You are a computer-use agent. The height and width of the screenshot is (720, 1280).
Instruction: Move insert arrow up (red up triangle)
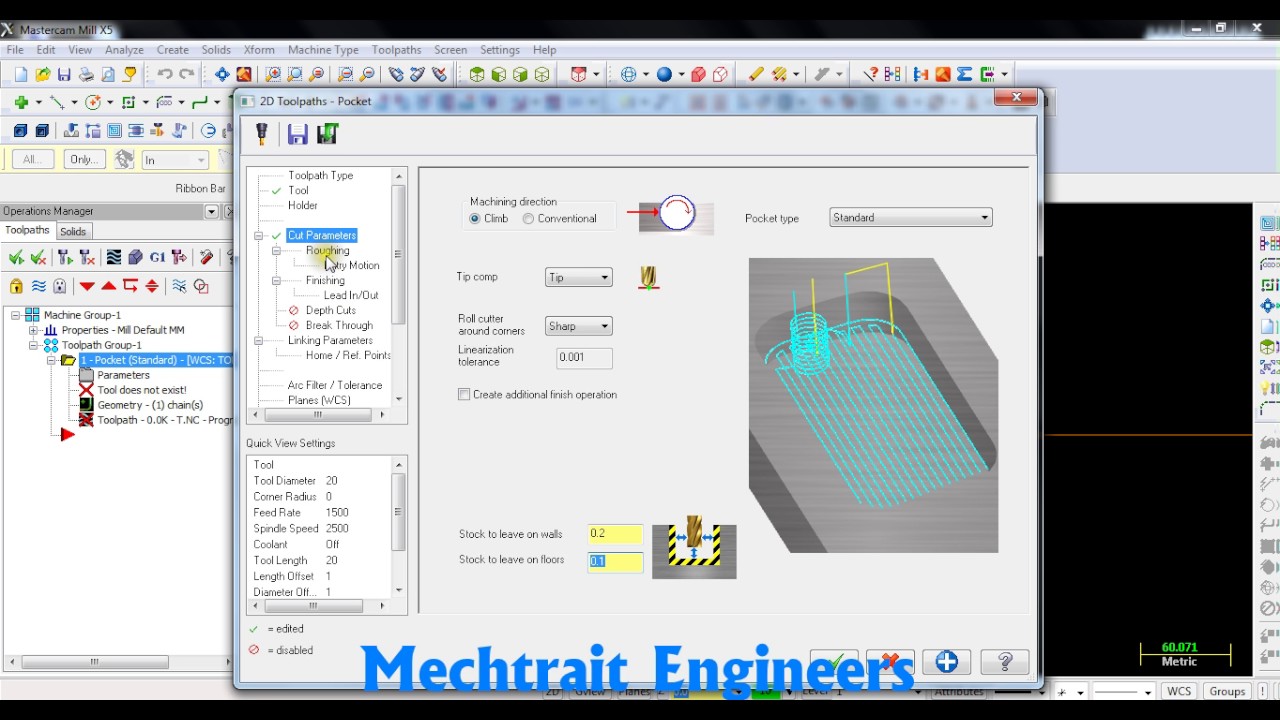click(109, 286)
